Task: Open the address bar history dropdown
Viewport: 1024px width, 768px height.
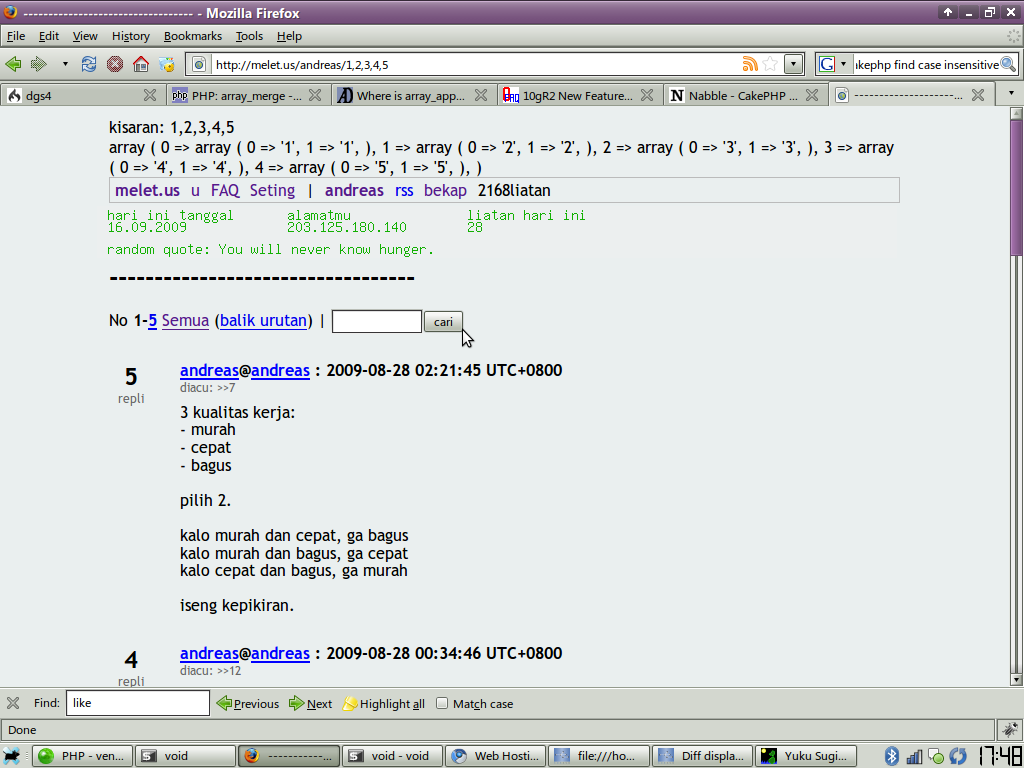Action: pos(793,64)
